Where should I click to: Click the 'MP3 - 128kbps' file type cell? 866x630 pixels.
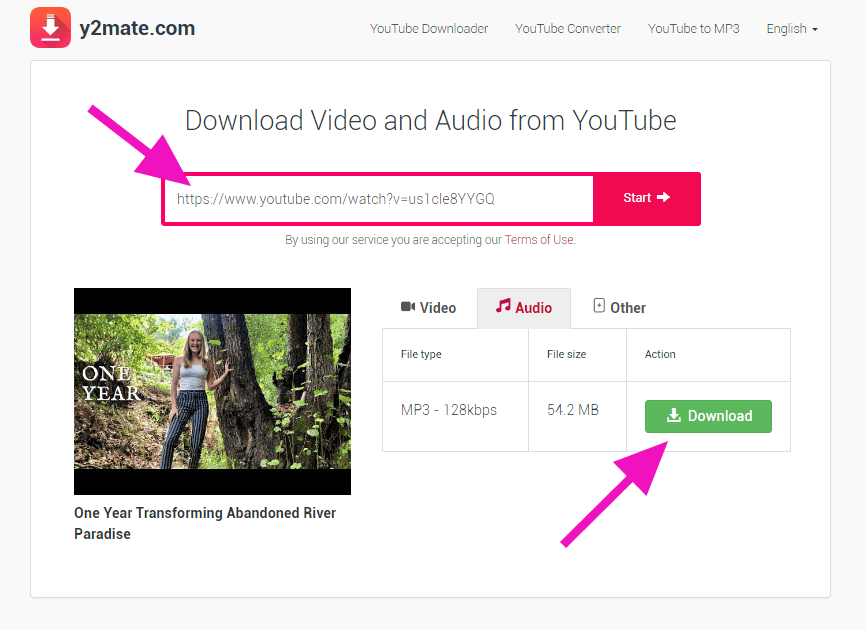tap(455, 416)
